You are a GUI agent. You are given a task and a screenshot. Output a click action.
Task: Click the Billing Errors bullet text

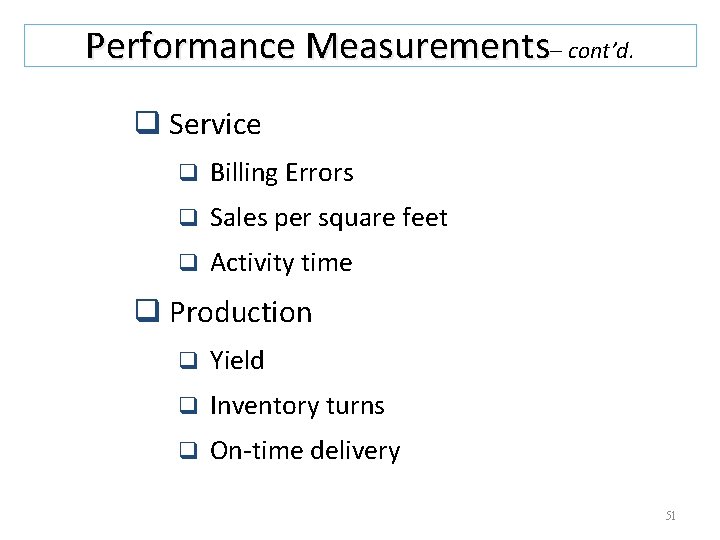pos(282,173)
